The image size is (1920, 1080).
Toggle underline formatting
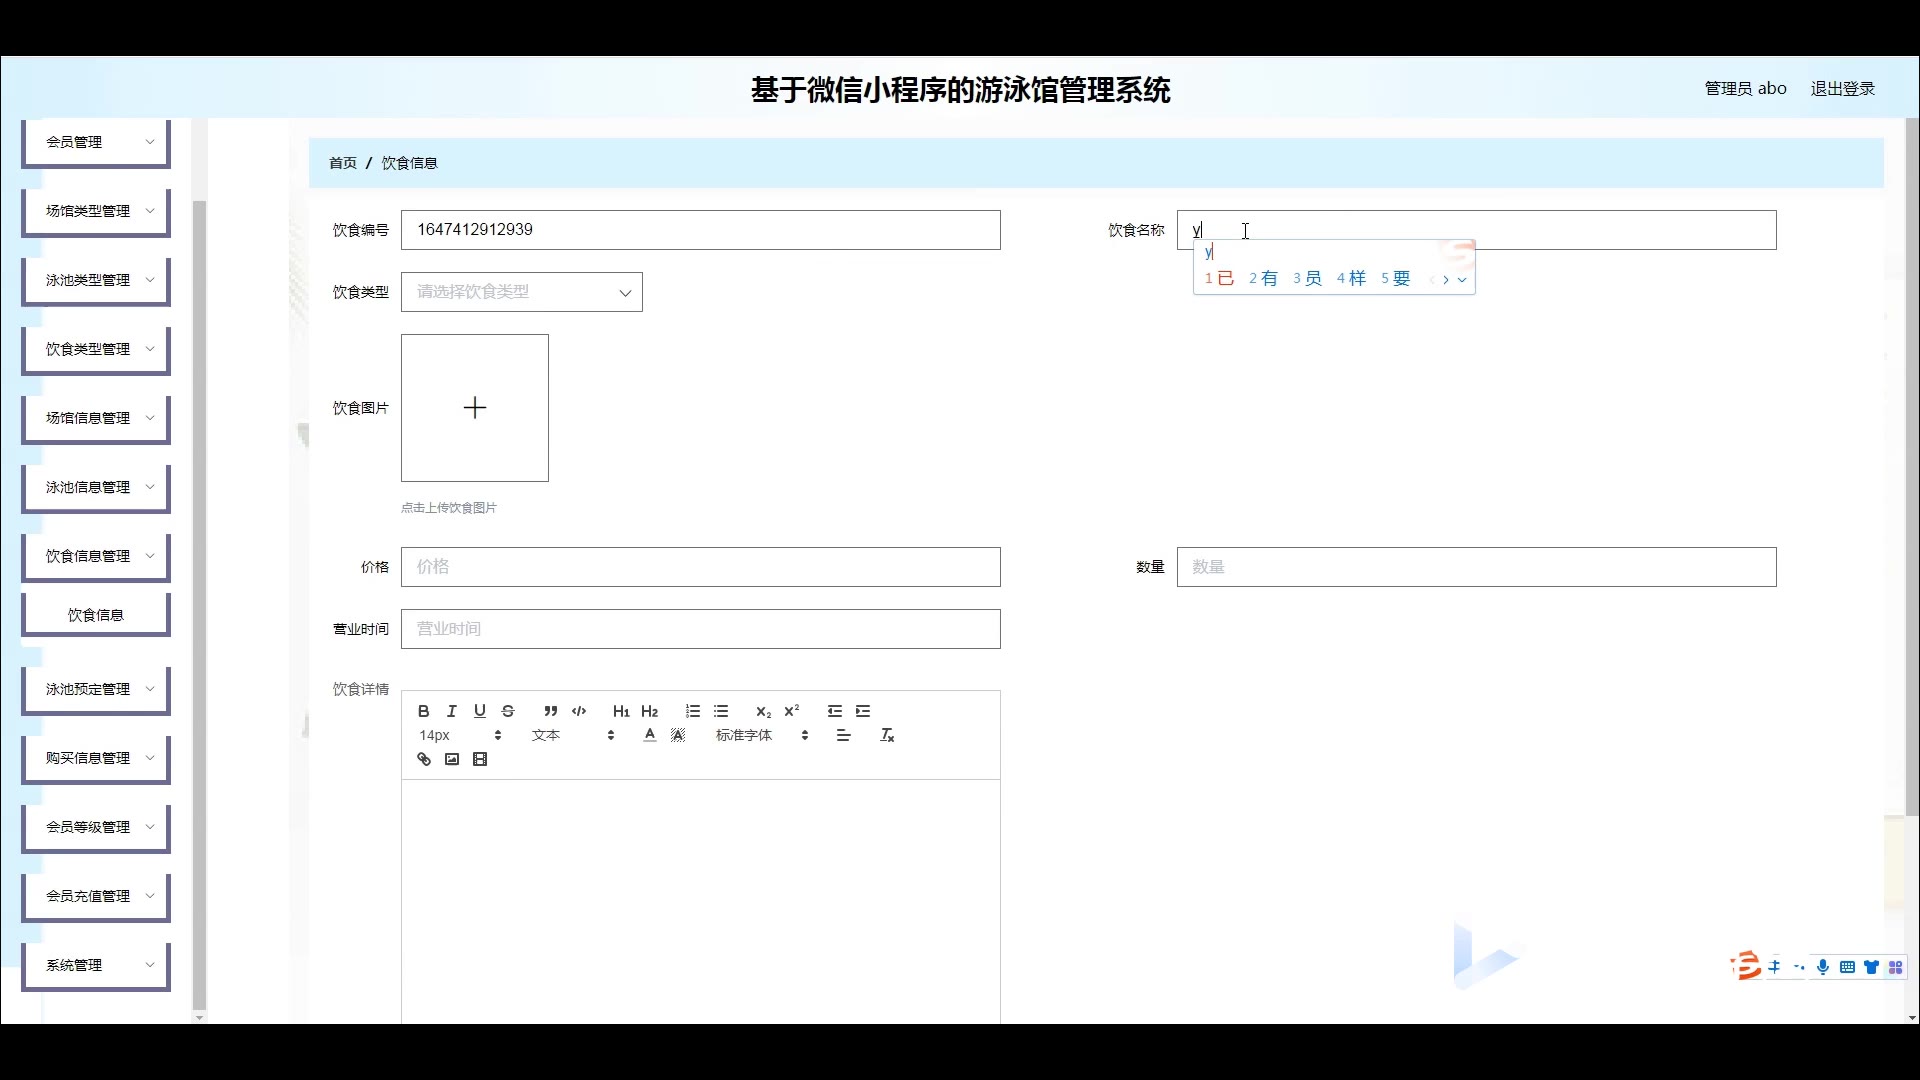(480, 711)
